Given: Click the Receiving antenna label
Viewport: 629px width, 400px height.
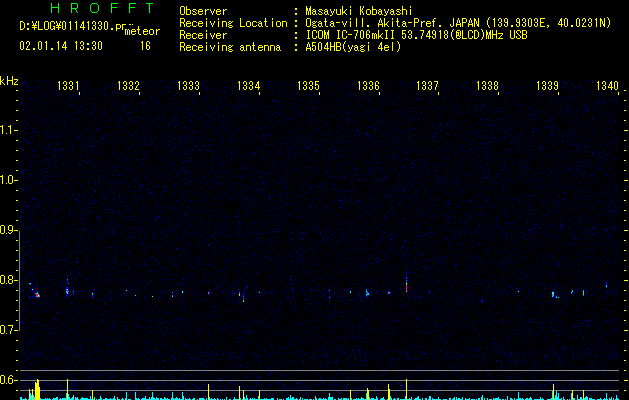Looking at the screenshot, I should pyautogui.click(x=230, y=47).
